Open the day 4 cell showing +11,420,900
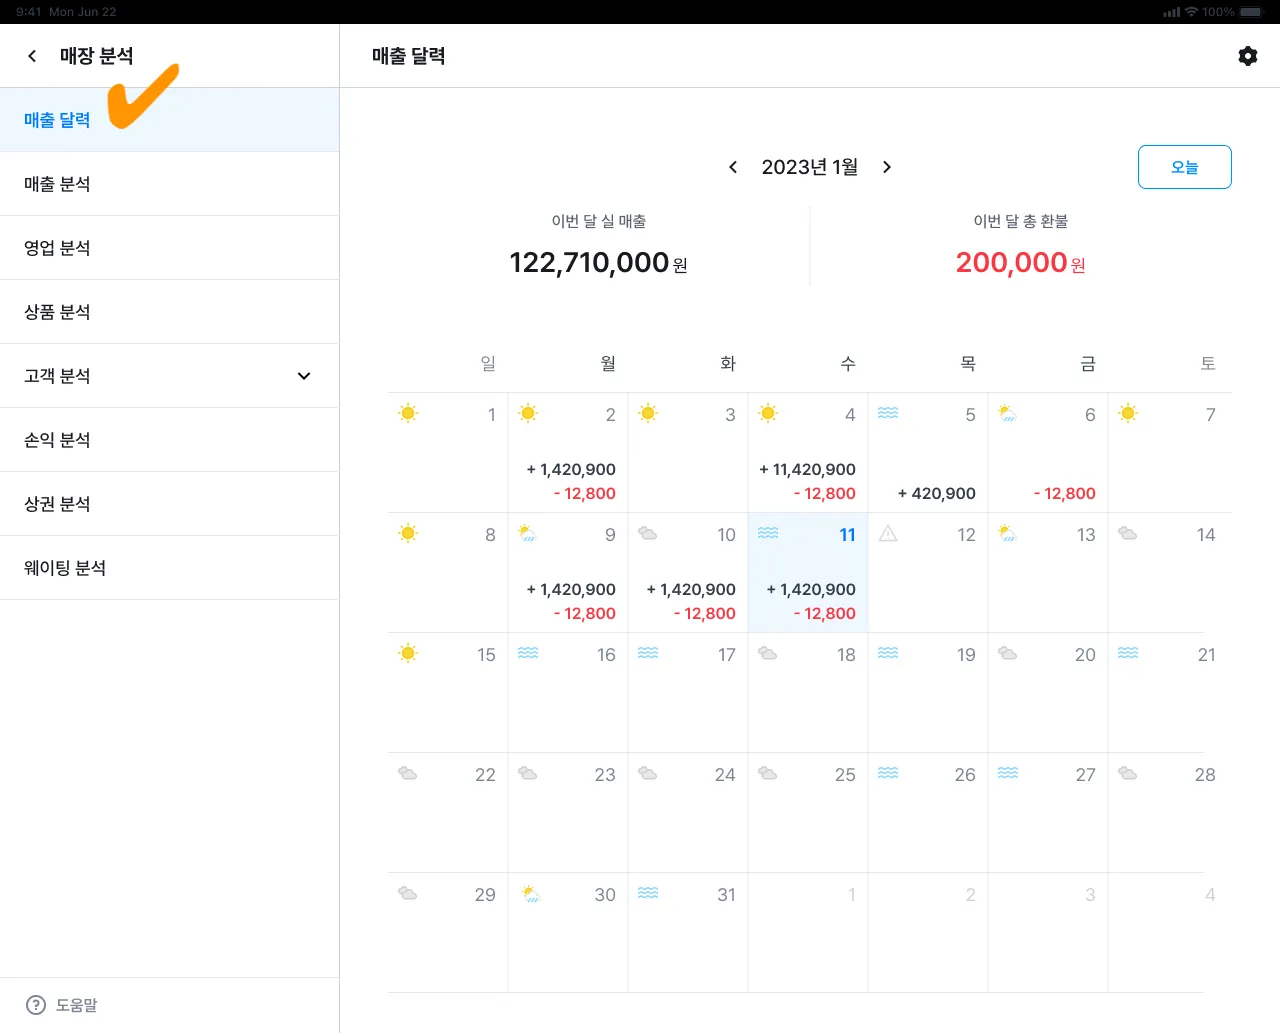This screenshot has width=1280, height=1033. tap(808, 453)
